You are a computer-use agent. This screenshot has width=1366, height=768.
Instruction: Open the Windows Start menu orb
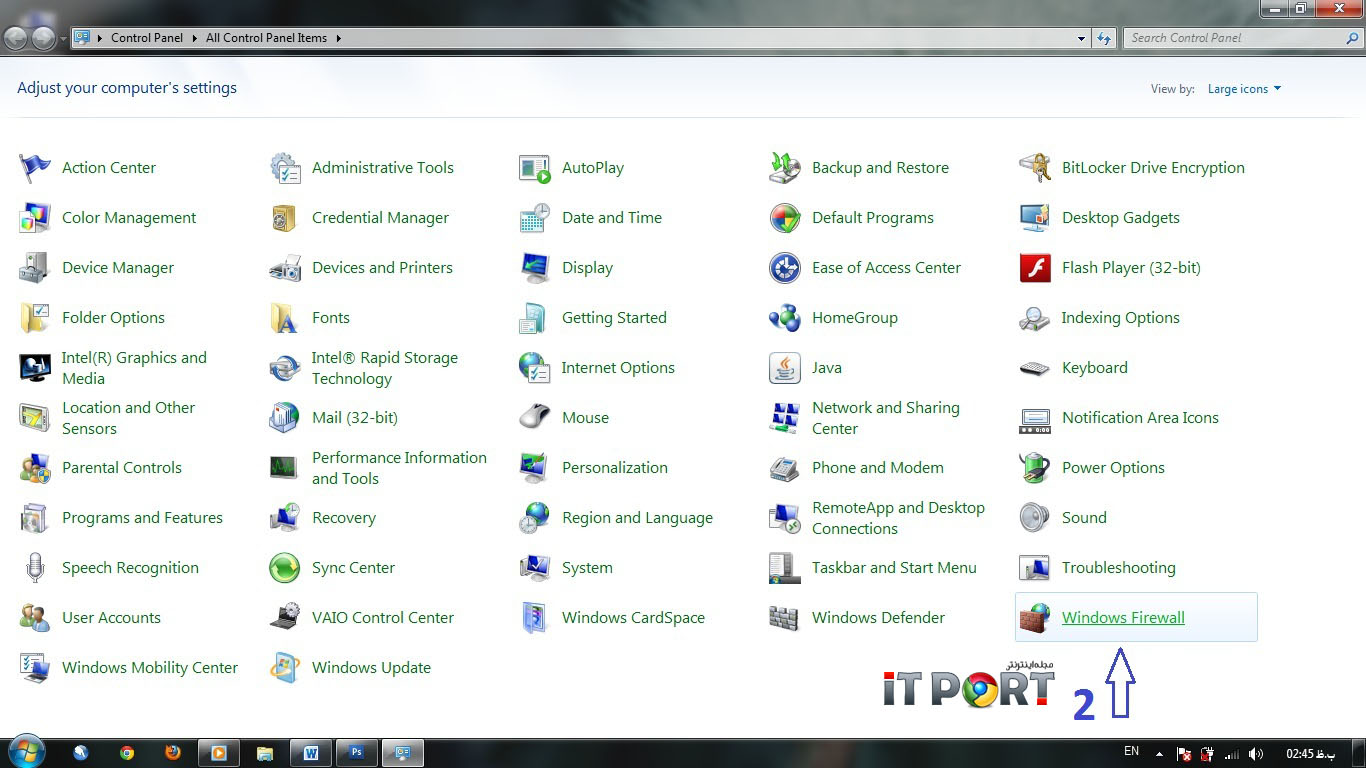pos(28,752)
